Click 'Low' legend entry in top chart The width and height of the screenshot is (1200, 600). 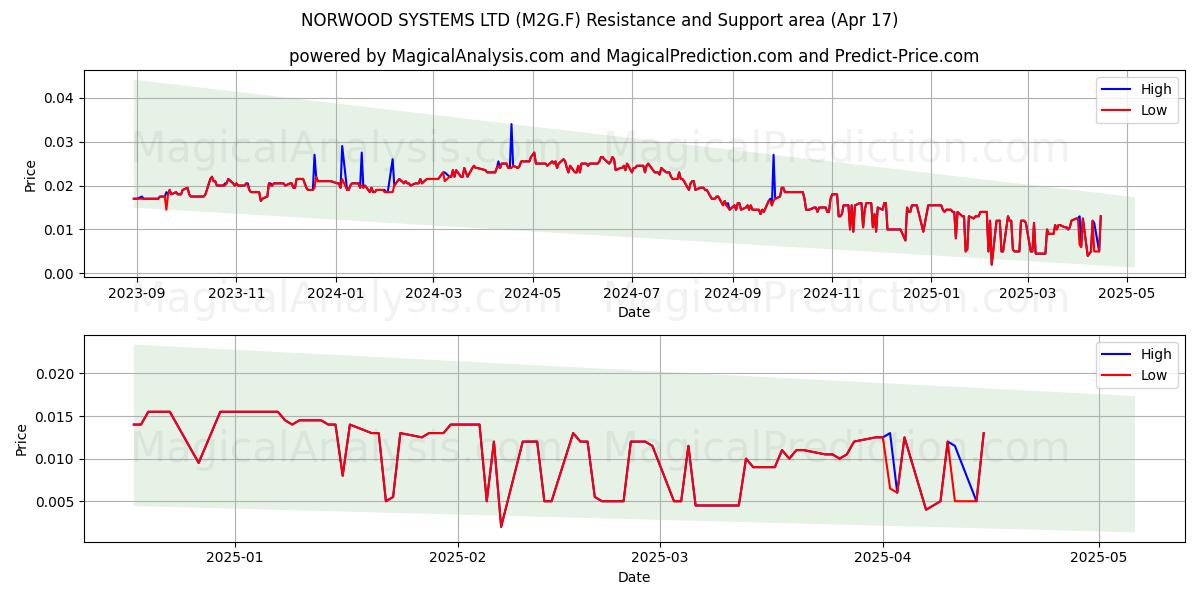click(1154, 110)
